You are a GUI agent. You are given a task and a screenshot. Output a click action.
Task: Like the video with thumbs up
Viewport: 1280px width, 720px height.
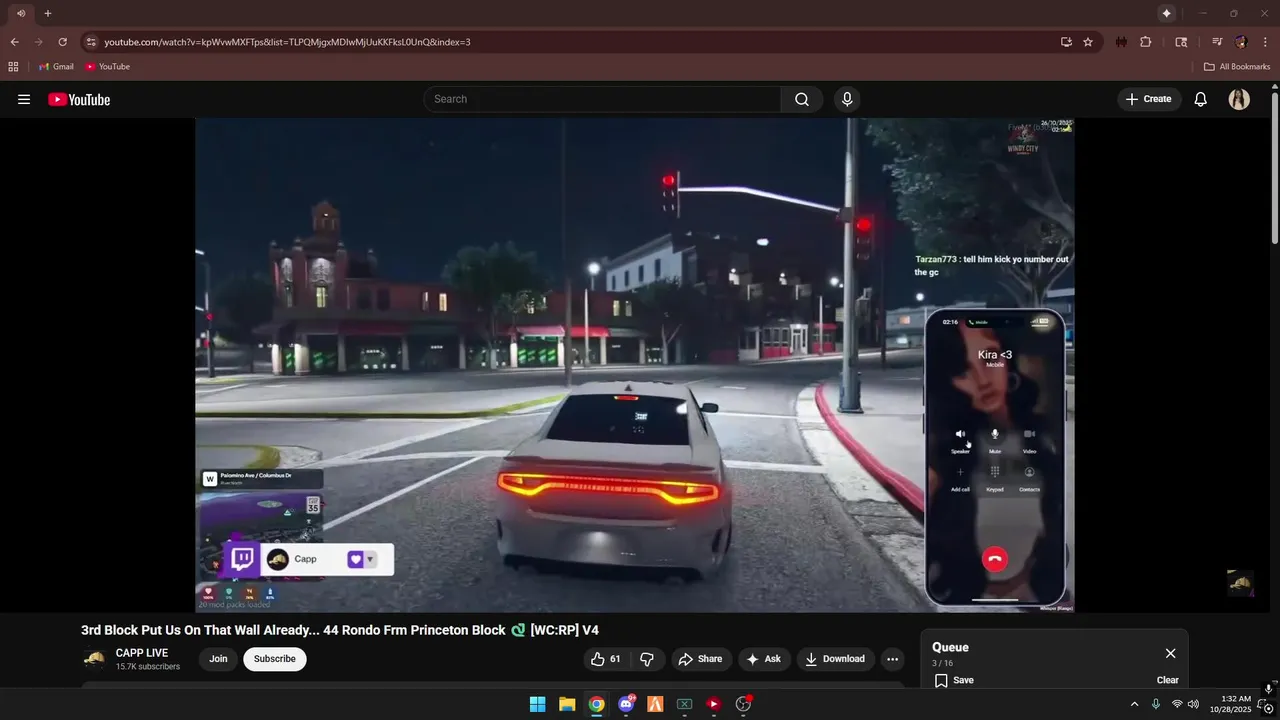click(607, 659)
